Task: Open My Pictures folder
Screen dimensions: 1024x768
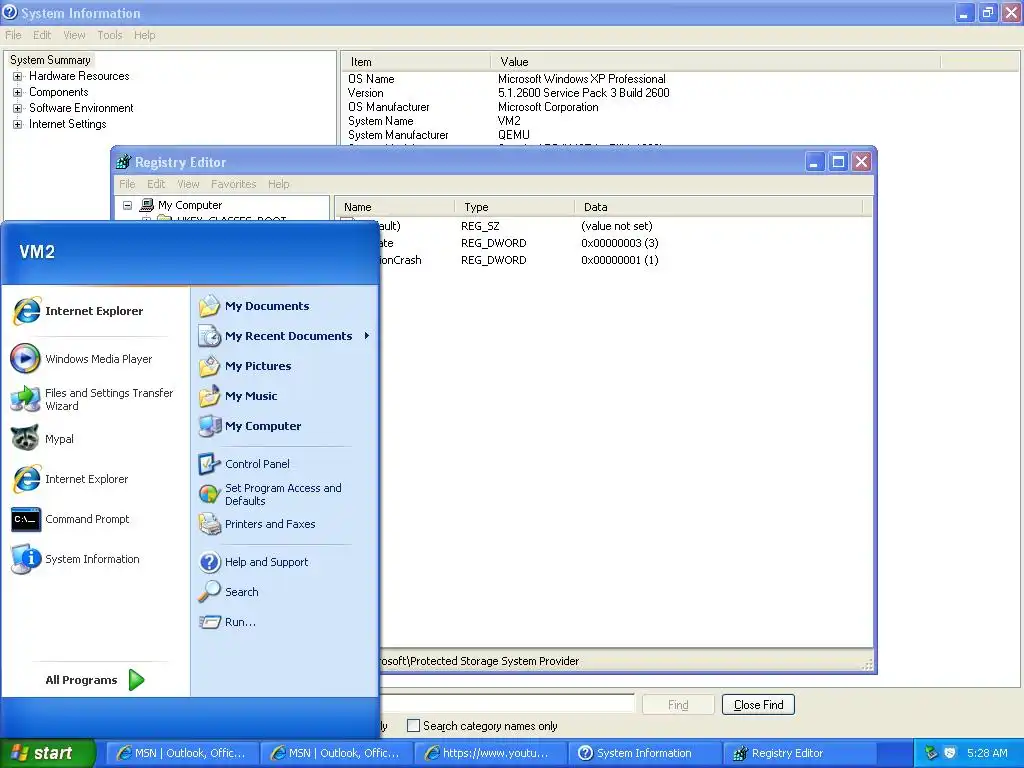Action: (245, 366)
